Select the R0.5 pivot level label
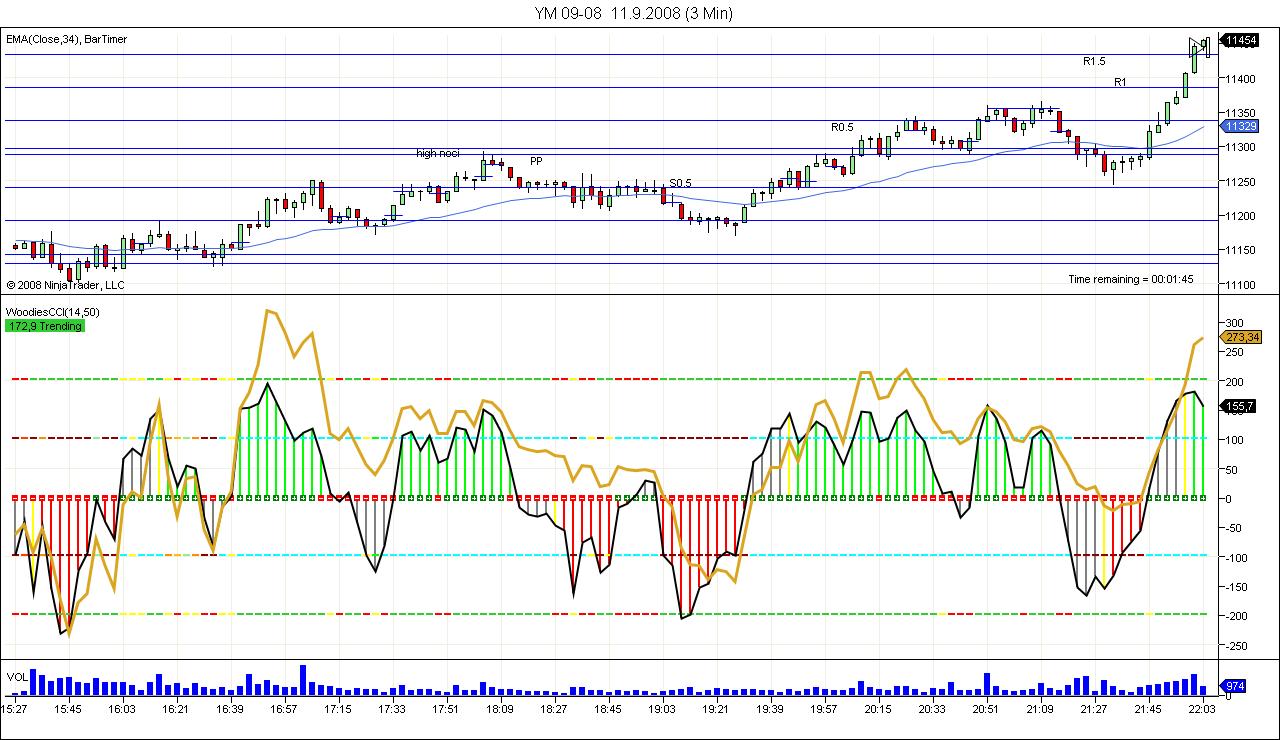This screenshot has height=740, width=1280. (842, 127)
